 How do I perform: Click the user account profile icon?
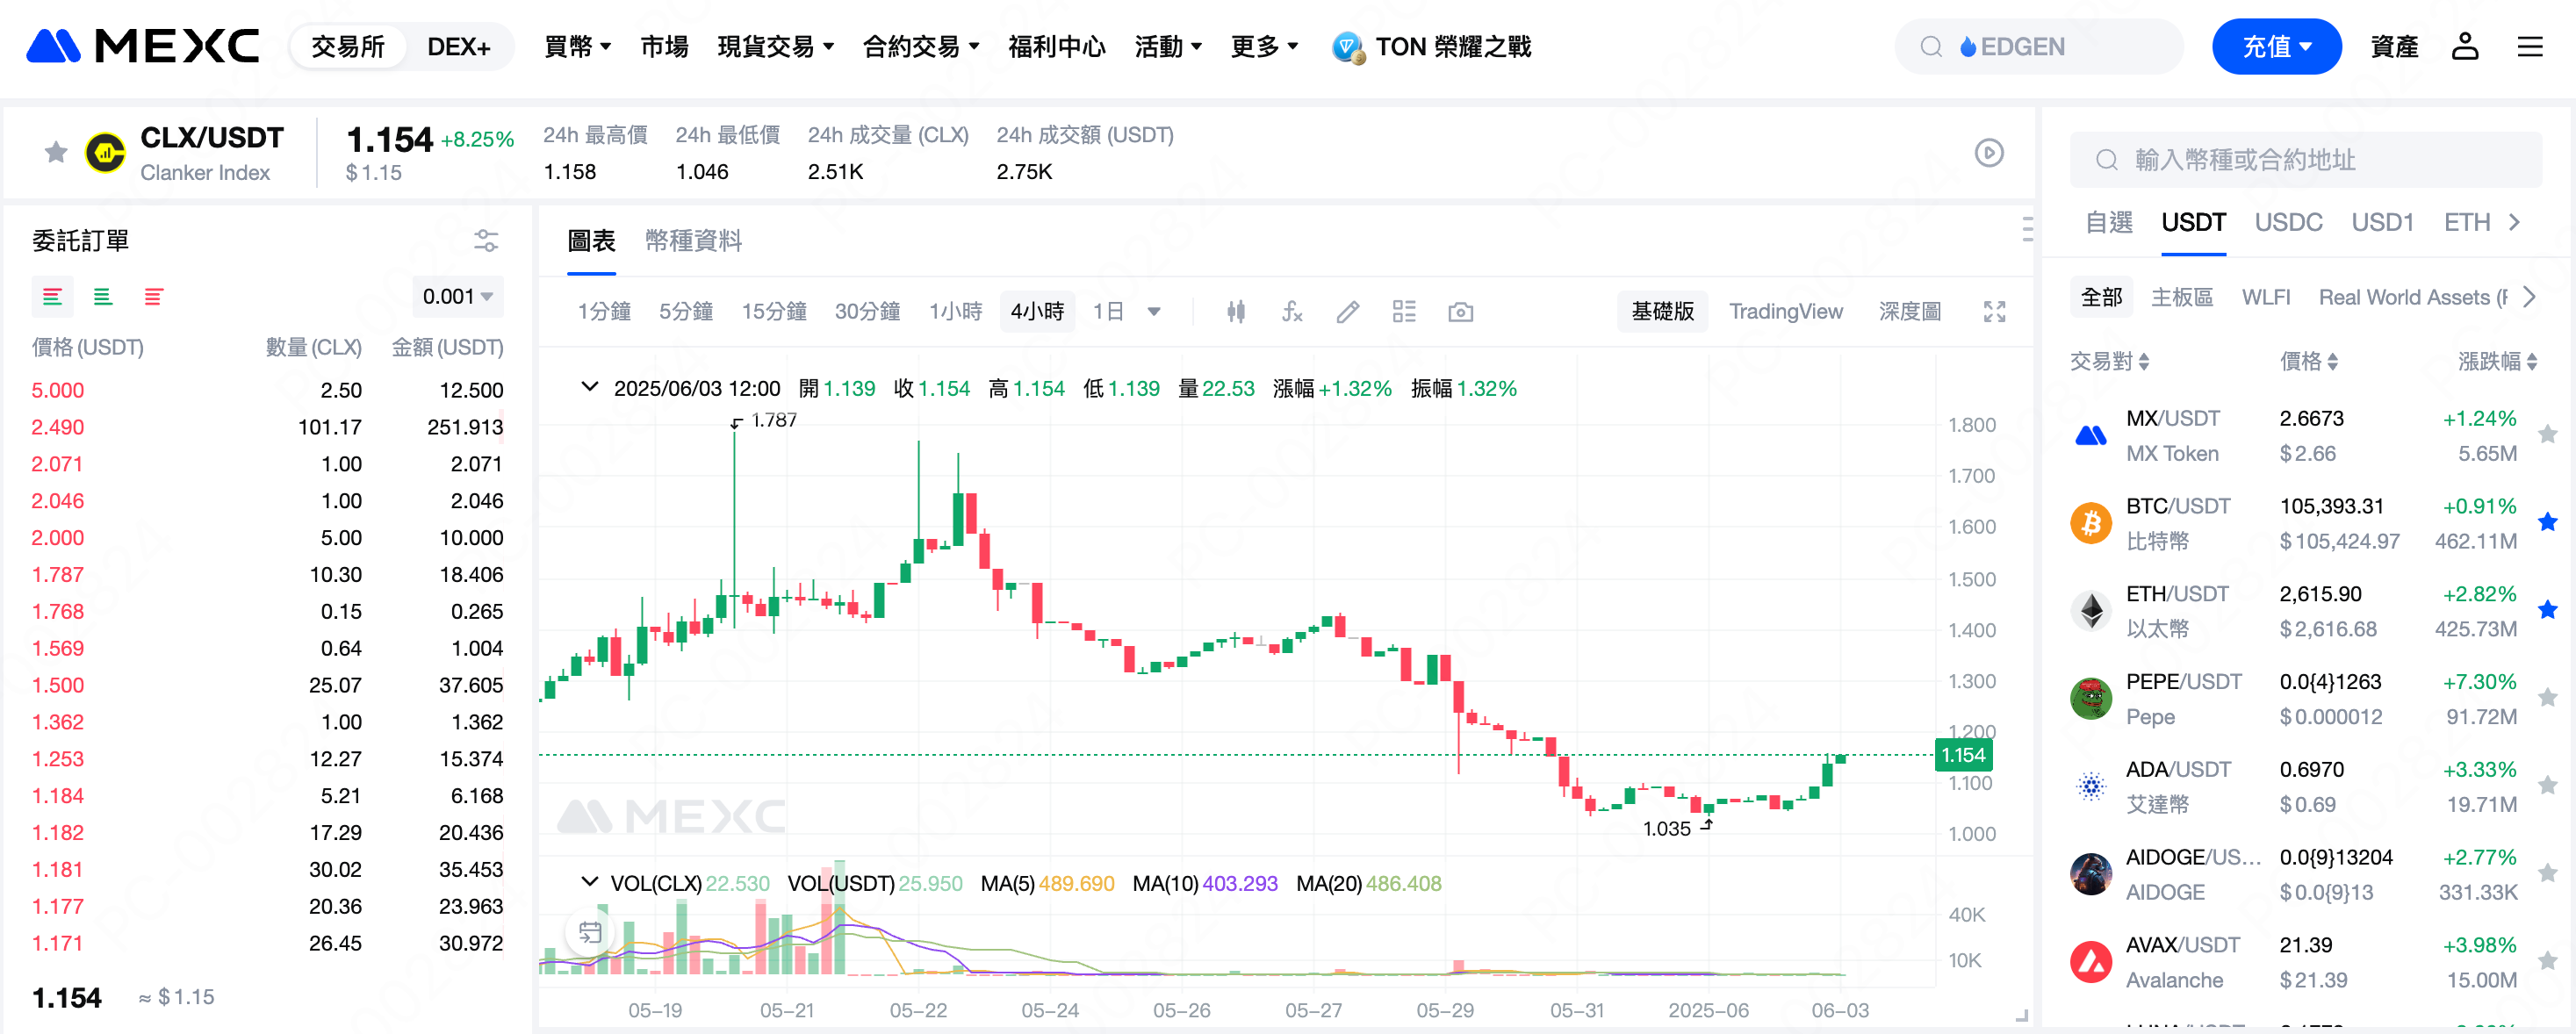(2464, 46)
